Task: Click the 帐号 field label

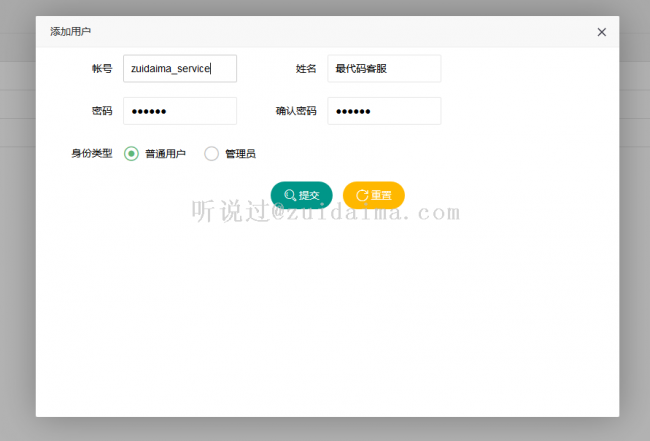Action: 102,69
